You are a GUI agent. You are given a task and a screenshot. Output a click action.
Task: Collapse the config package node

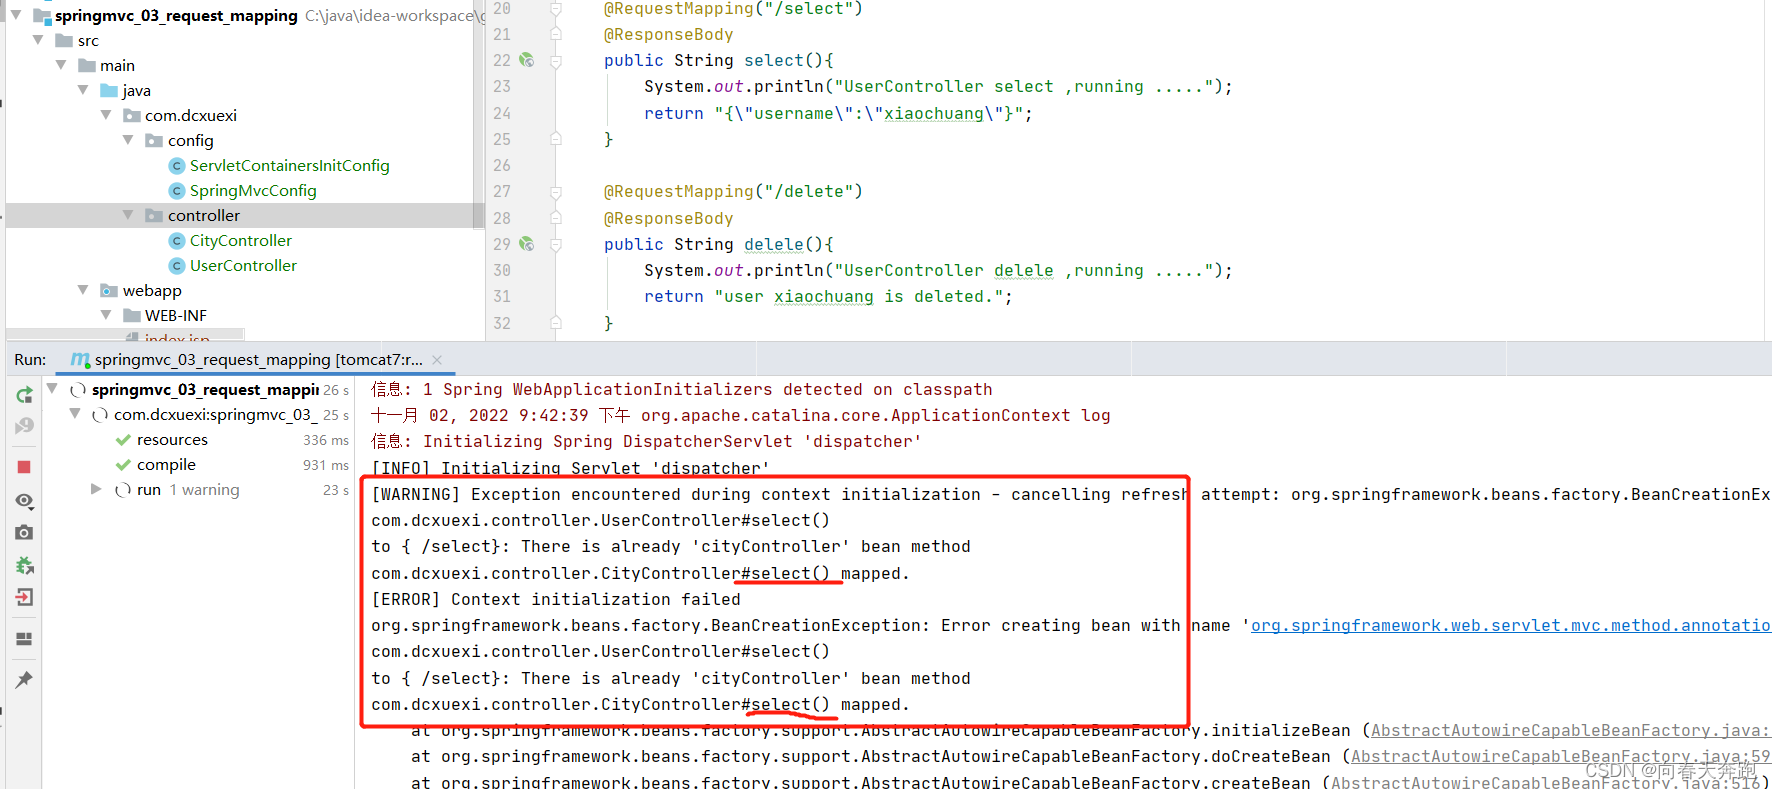coord(128,140)
